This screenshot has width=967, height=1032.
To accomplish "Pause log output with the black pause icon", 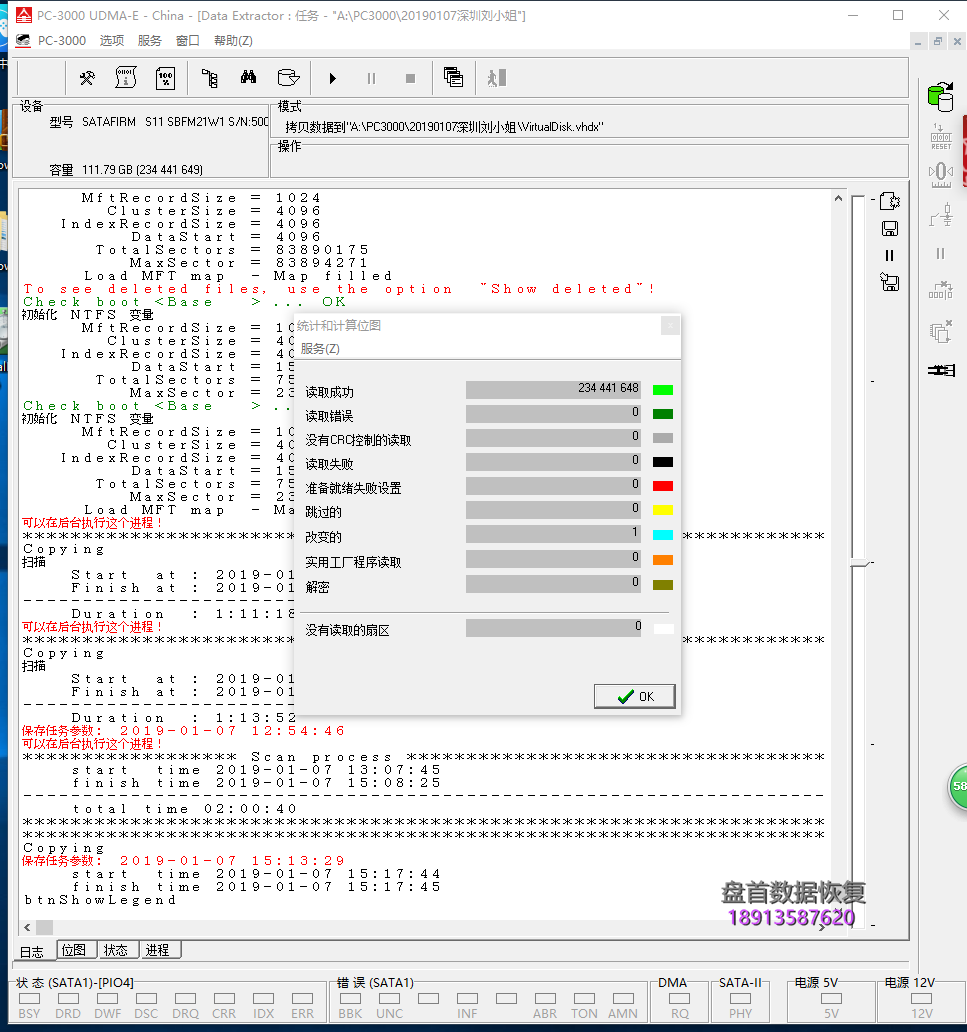I will (x=889, y=255).
